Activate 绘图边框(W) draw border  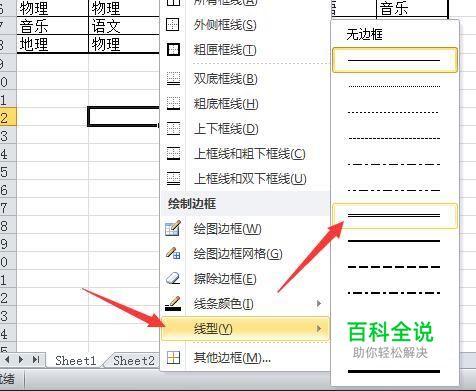click(244, 229)
